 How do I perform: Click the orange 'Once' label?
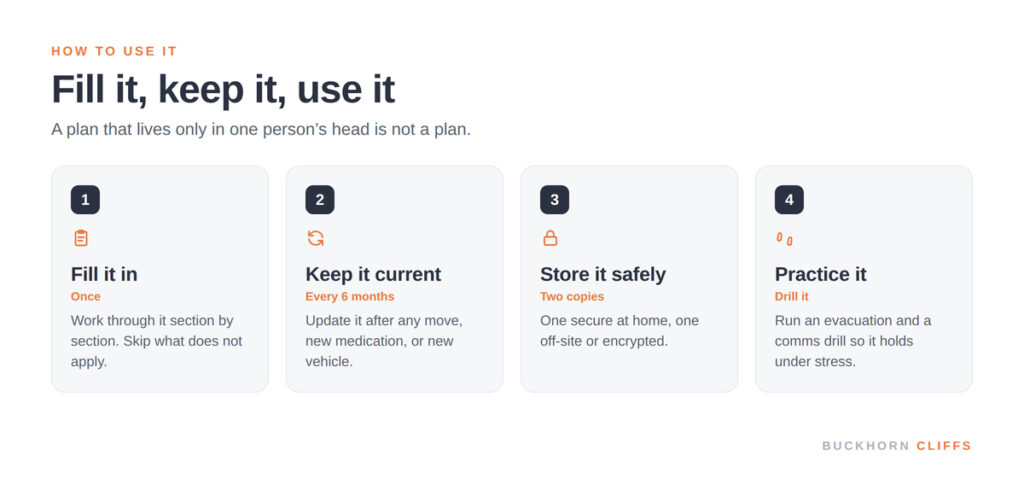tap(86, 296)
